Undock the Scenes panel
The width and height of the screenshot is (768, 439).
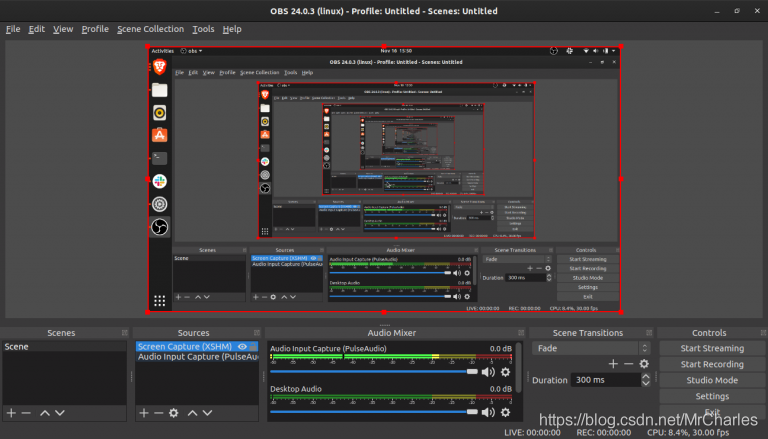125,333
